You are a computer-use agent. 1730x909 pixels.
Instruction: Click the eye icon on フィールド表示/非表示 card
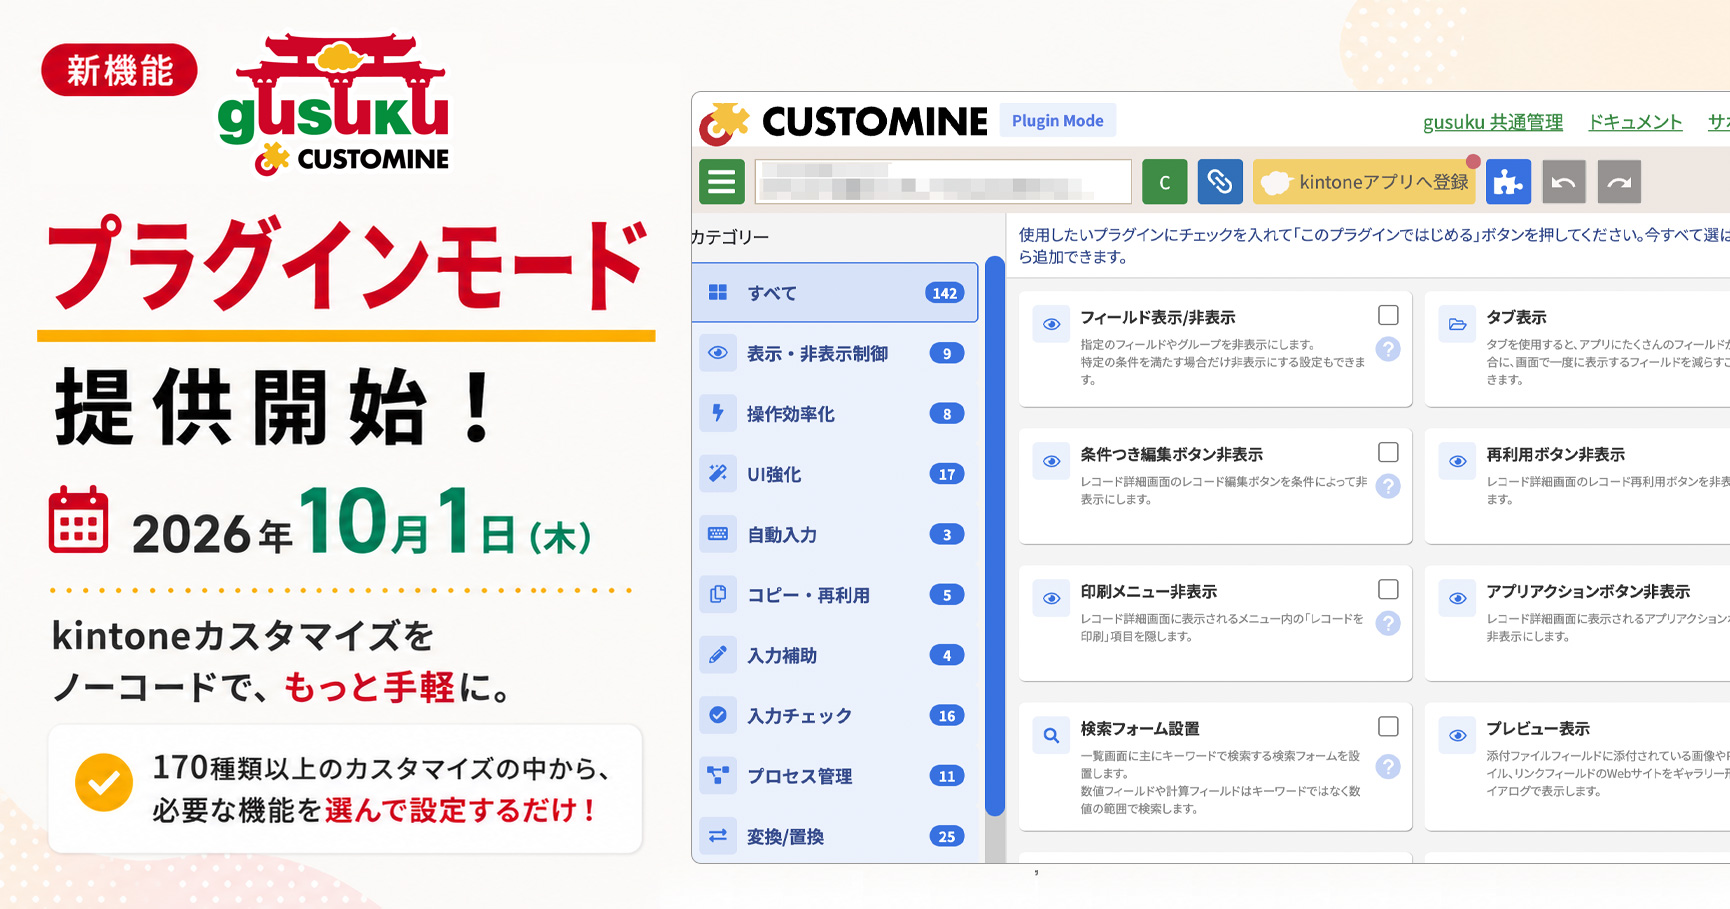click(x=1051, y=324)
